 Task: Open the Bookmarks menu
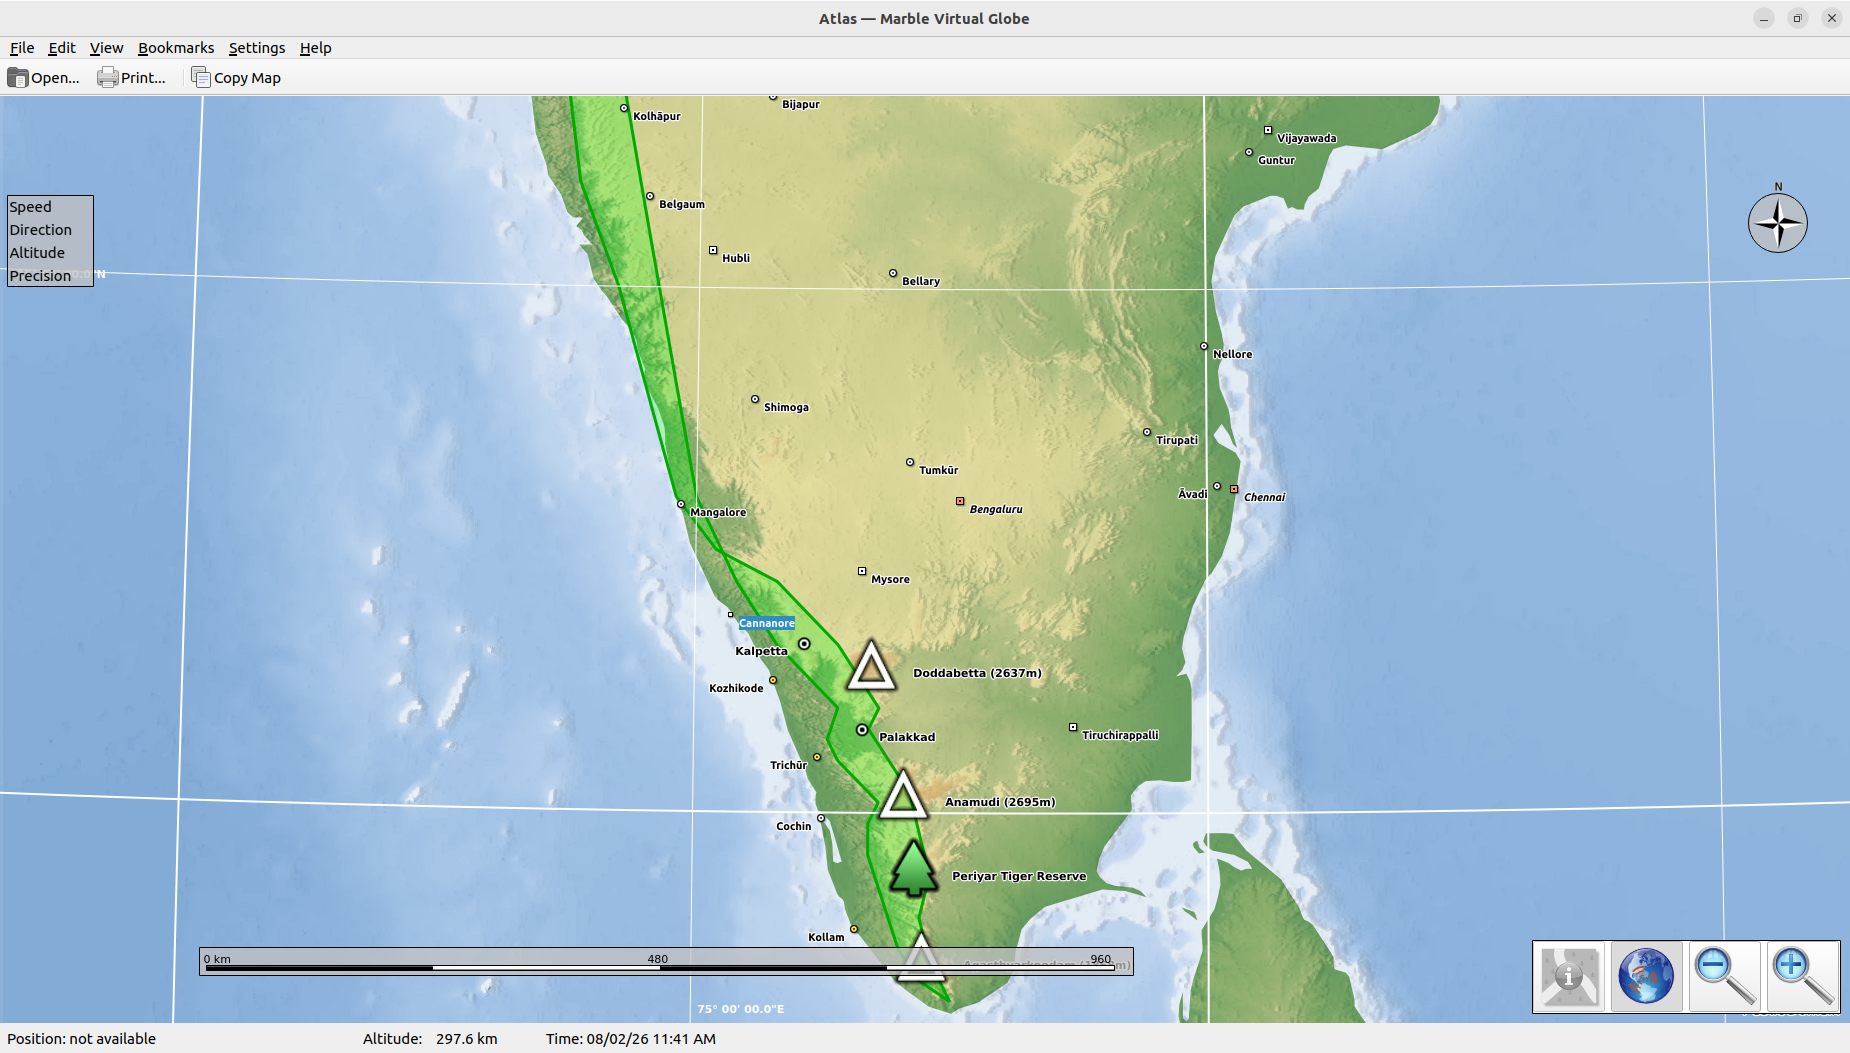(x=176, y=48)
